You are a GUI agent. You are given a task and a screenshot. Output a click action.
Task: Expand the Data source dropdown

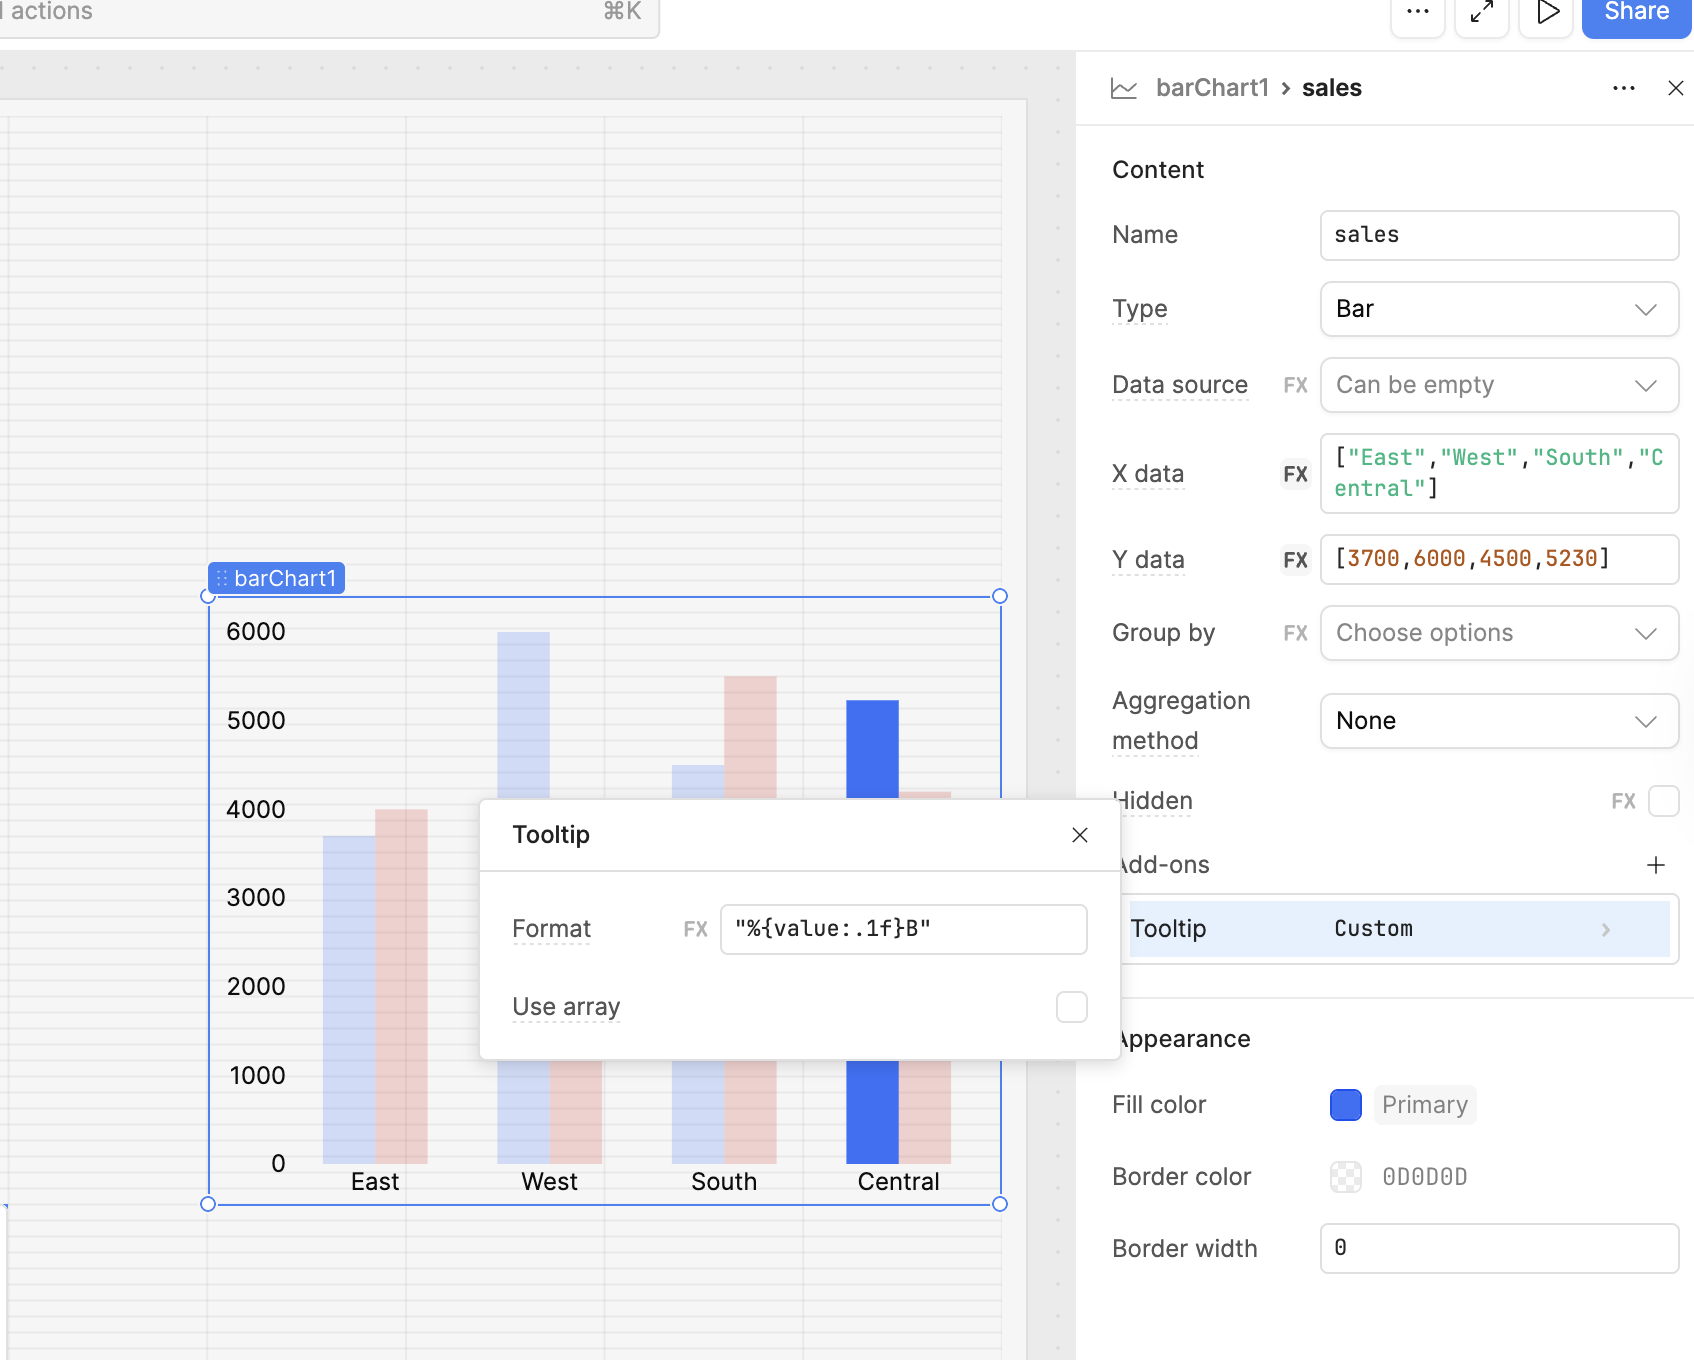(x=1498, y=385)
